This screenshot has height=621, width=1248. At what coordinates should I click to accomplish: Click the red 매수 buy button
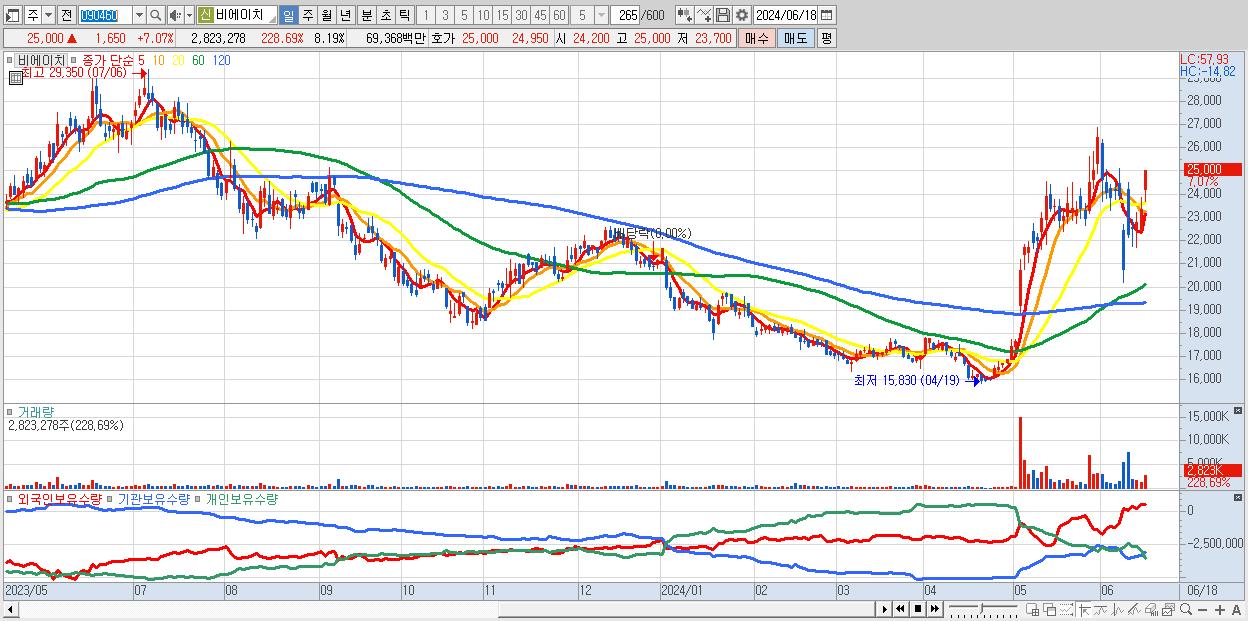point(757,38)
